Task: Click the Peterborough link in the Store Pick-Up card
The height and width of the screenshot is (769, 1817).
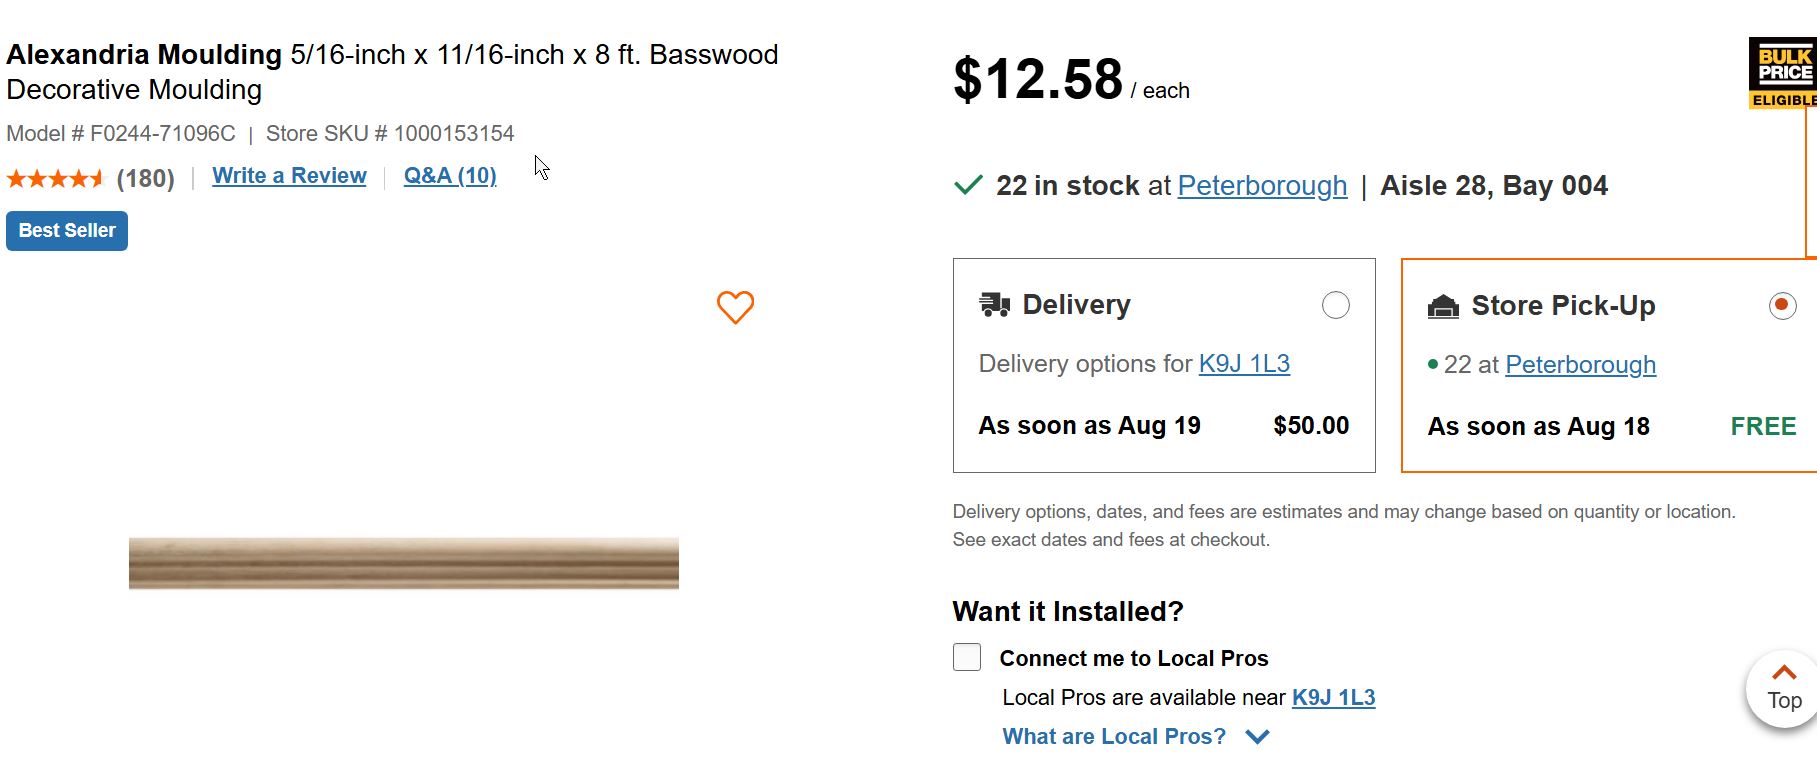Action: [1580, 365]
